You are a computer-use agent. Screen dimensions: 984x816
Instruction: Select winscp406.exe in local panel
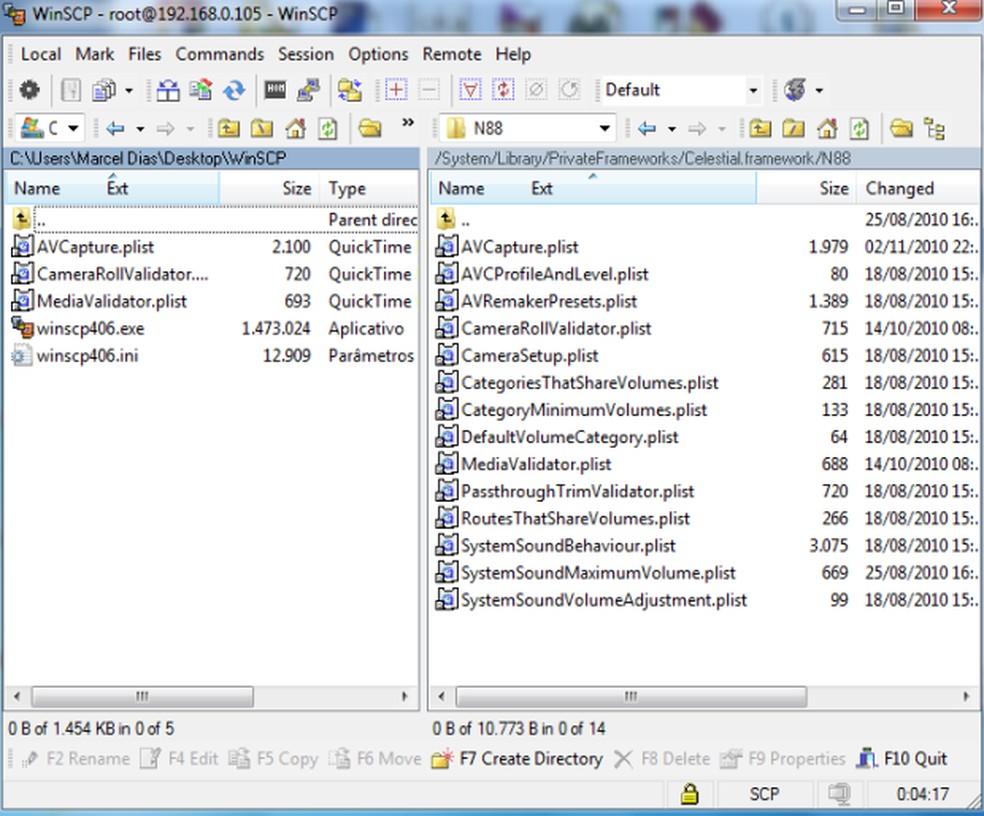[90, 329]
